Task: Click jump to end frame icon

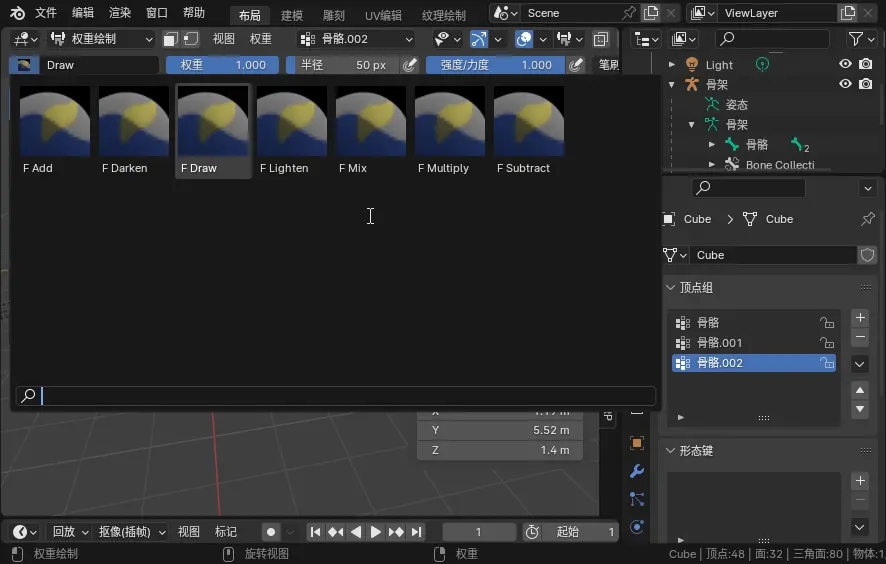Action: 417,532
